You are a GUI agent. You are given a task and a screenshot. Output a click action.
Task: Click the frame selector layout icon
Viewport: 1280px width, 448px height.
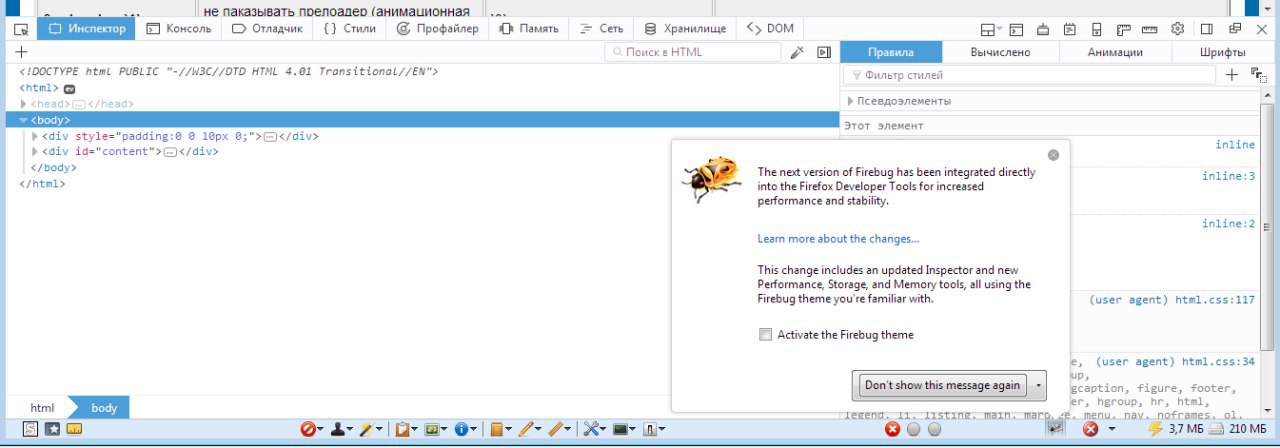coord(992,29)
